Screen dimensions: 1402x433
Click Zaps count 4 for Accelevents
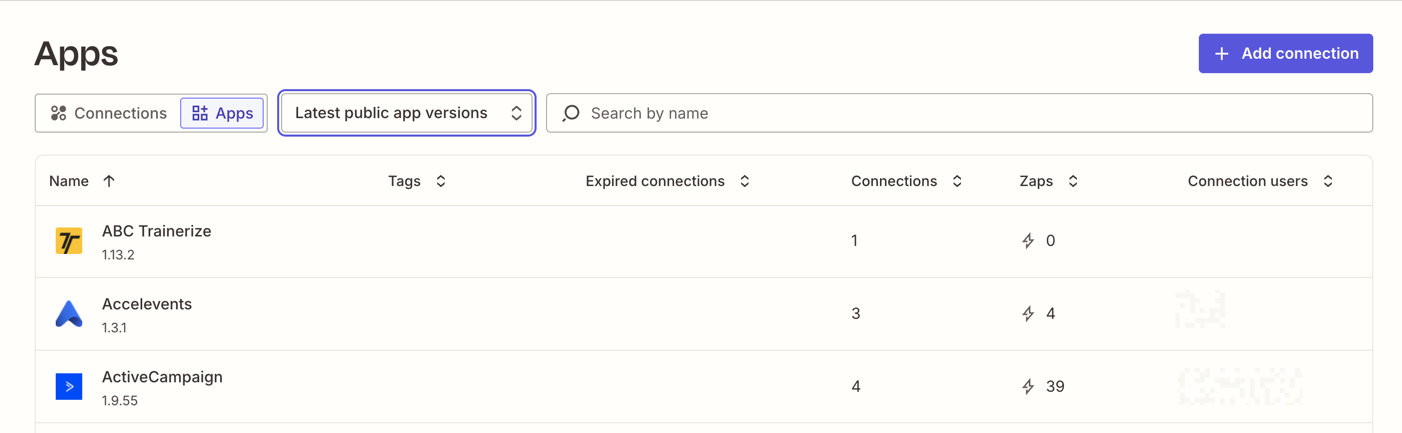coord(1050,314)
